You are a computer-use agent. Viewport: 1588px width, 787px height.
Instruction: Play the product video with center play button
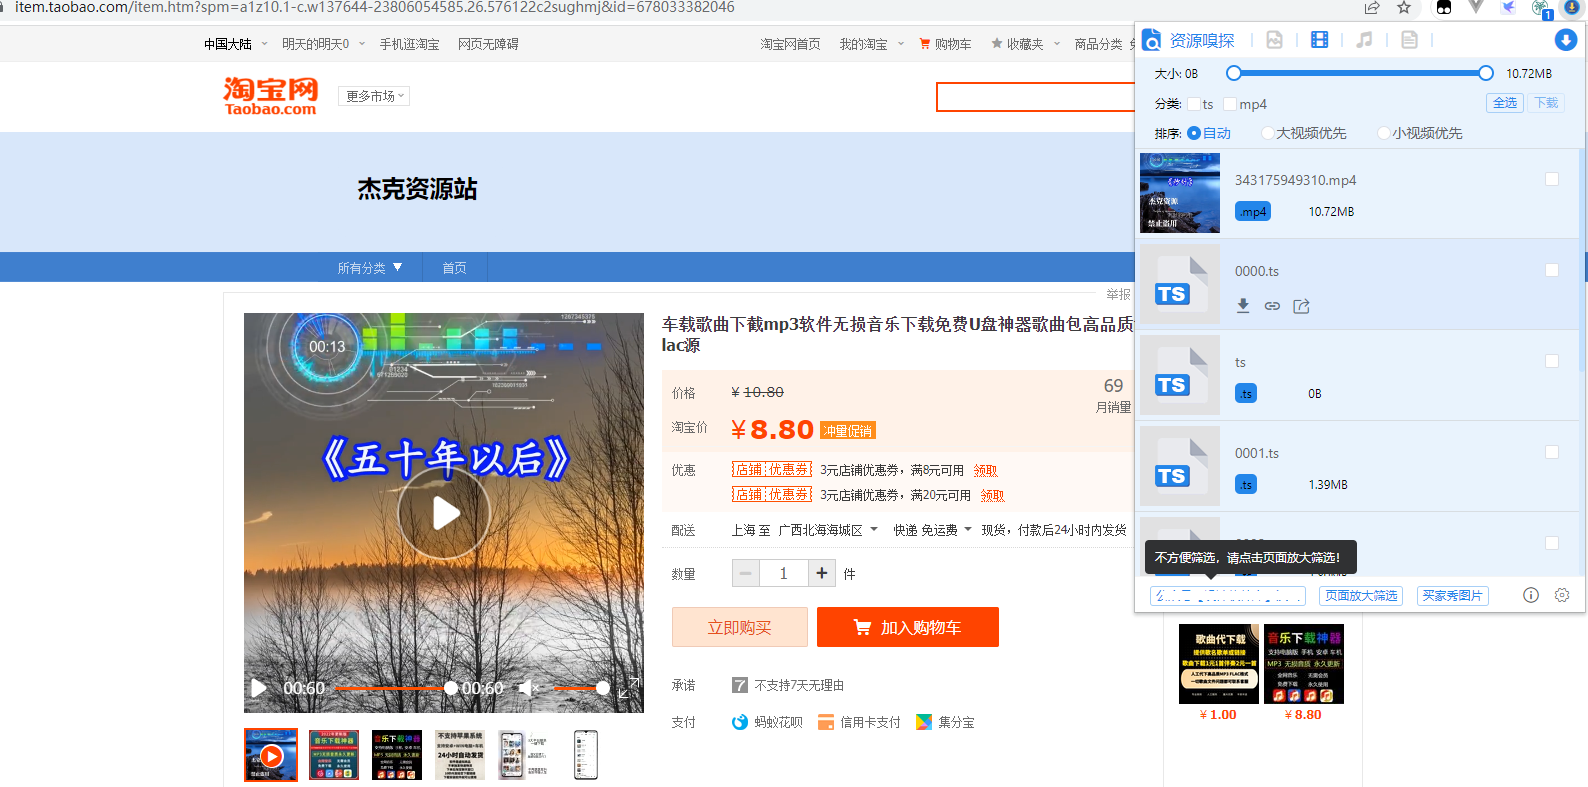(444, 514)
